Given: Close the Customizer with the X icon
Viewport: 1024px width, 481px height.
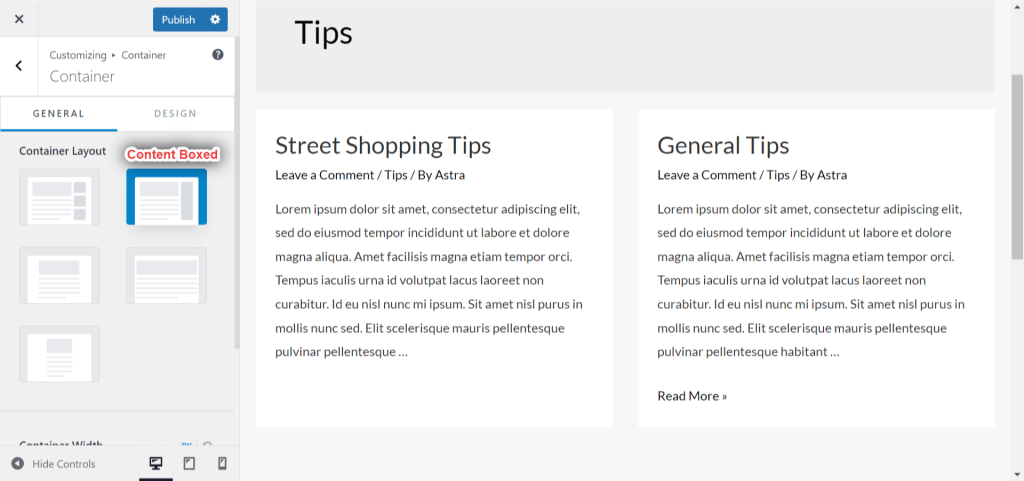Looking at the screenshot, I should (x=19, y=20).
